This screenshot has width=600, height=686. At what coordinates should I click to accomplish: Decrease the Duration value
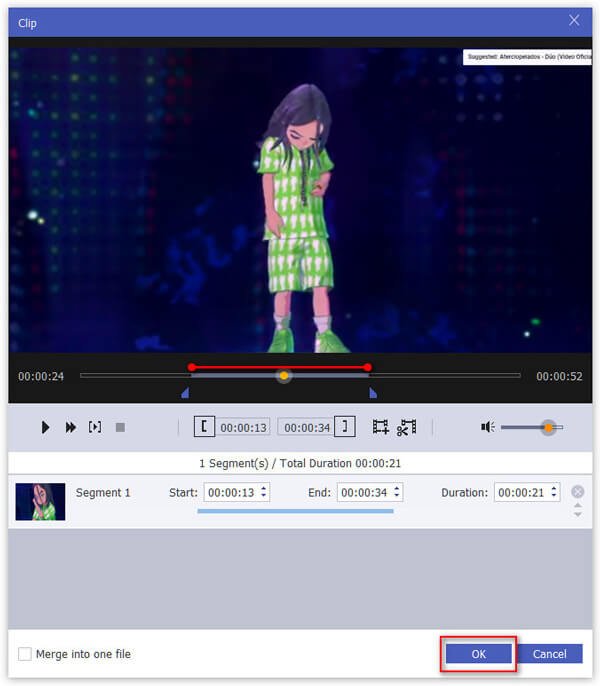coord(554,496)
